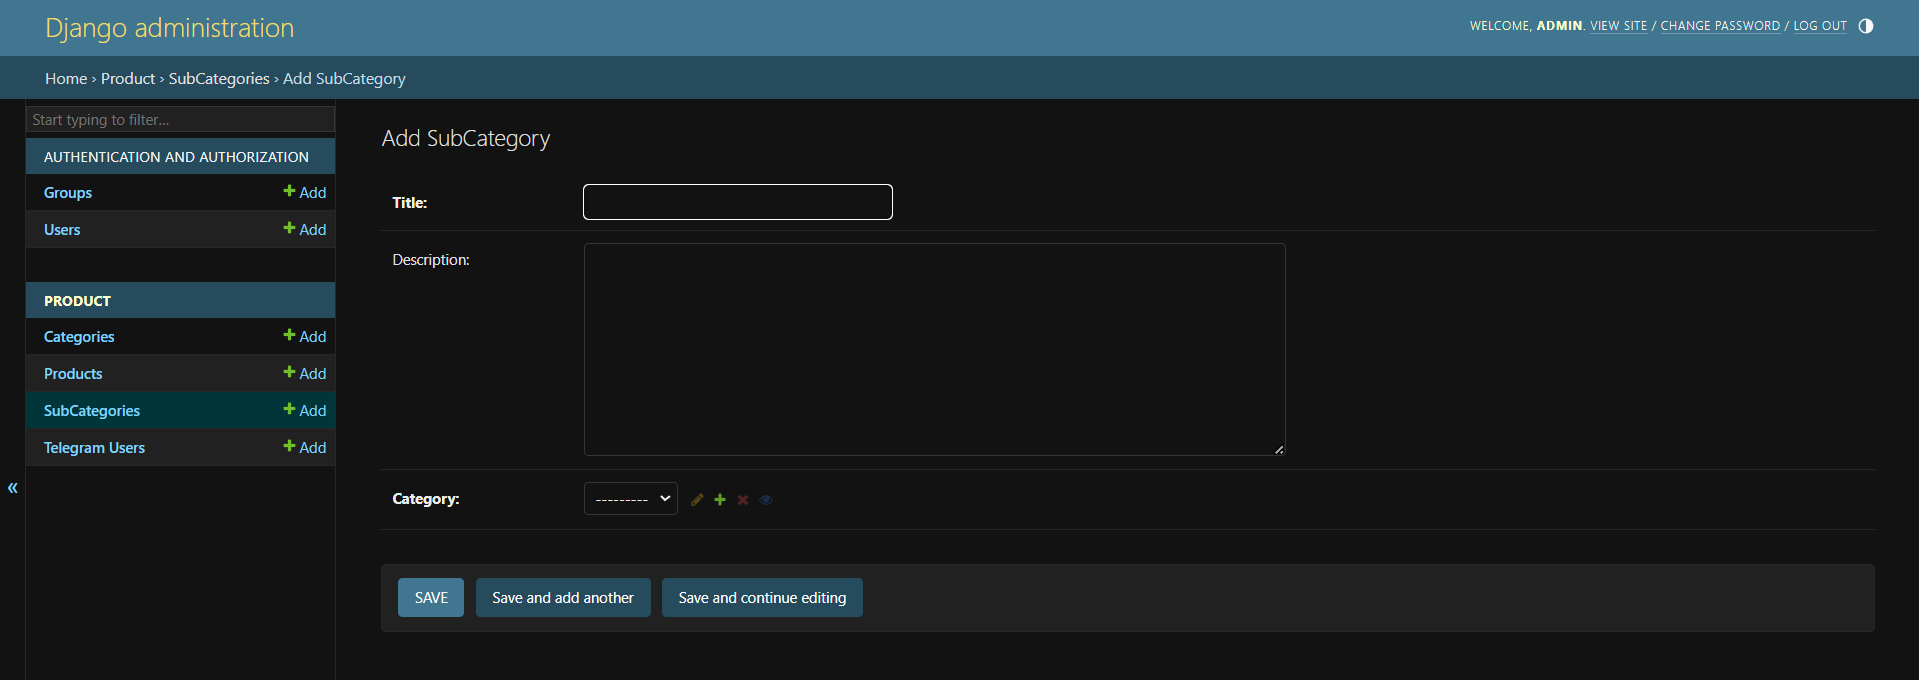Viewport: 1919px width, 680px height.
Task: Click Save and add another
Action: pyautogui.click(x=563, y=598)
